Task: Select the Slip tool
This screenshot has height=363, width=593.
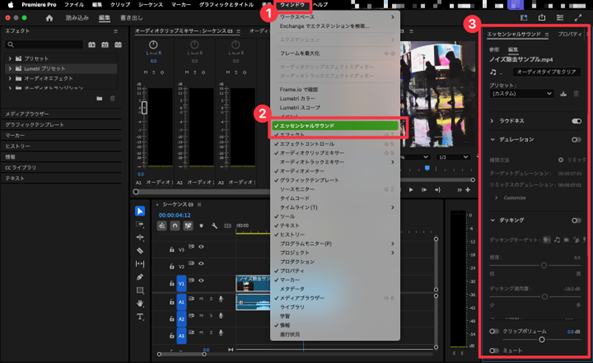Action: [x=140, y=264]
